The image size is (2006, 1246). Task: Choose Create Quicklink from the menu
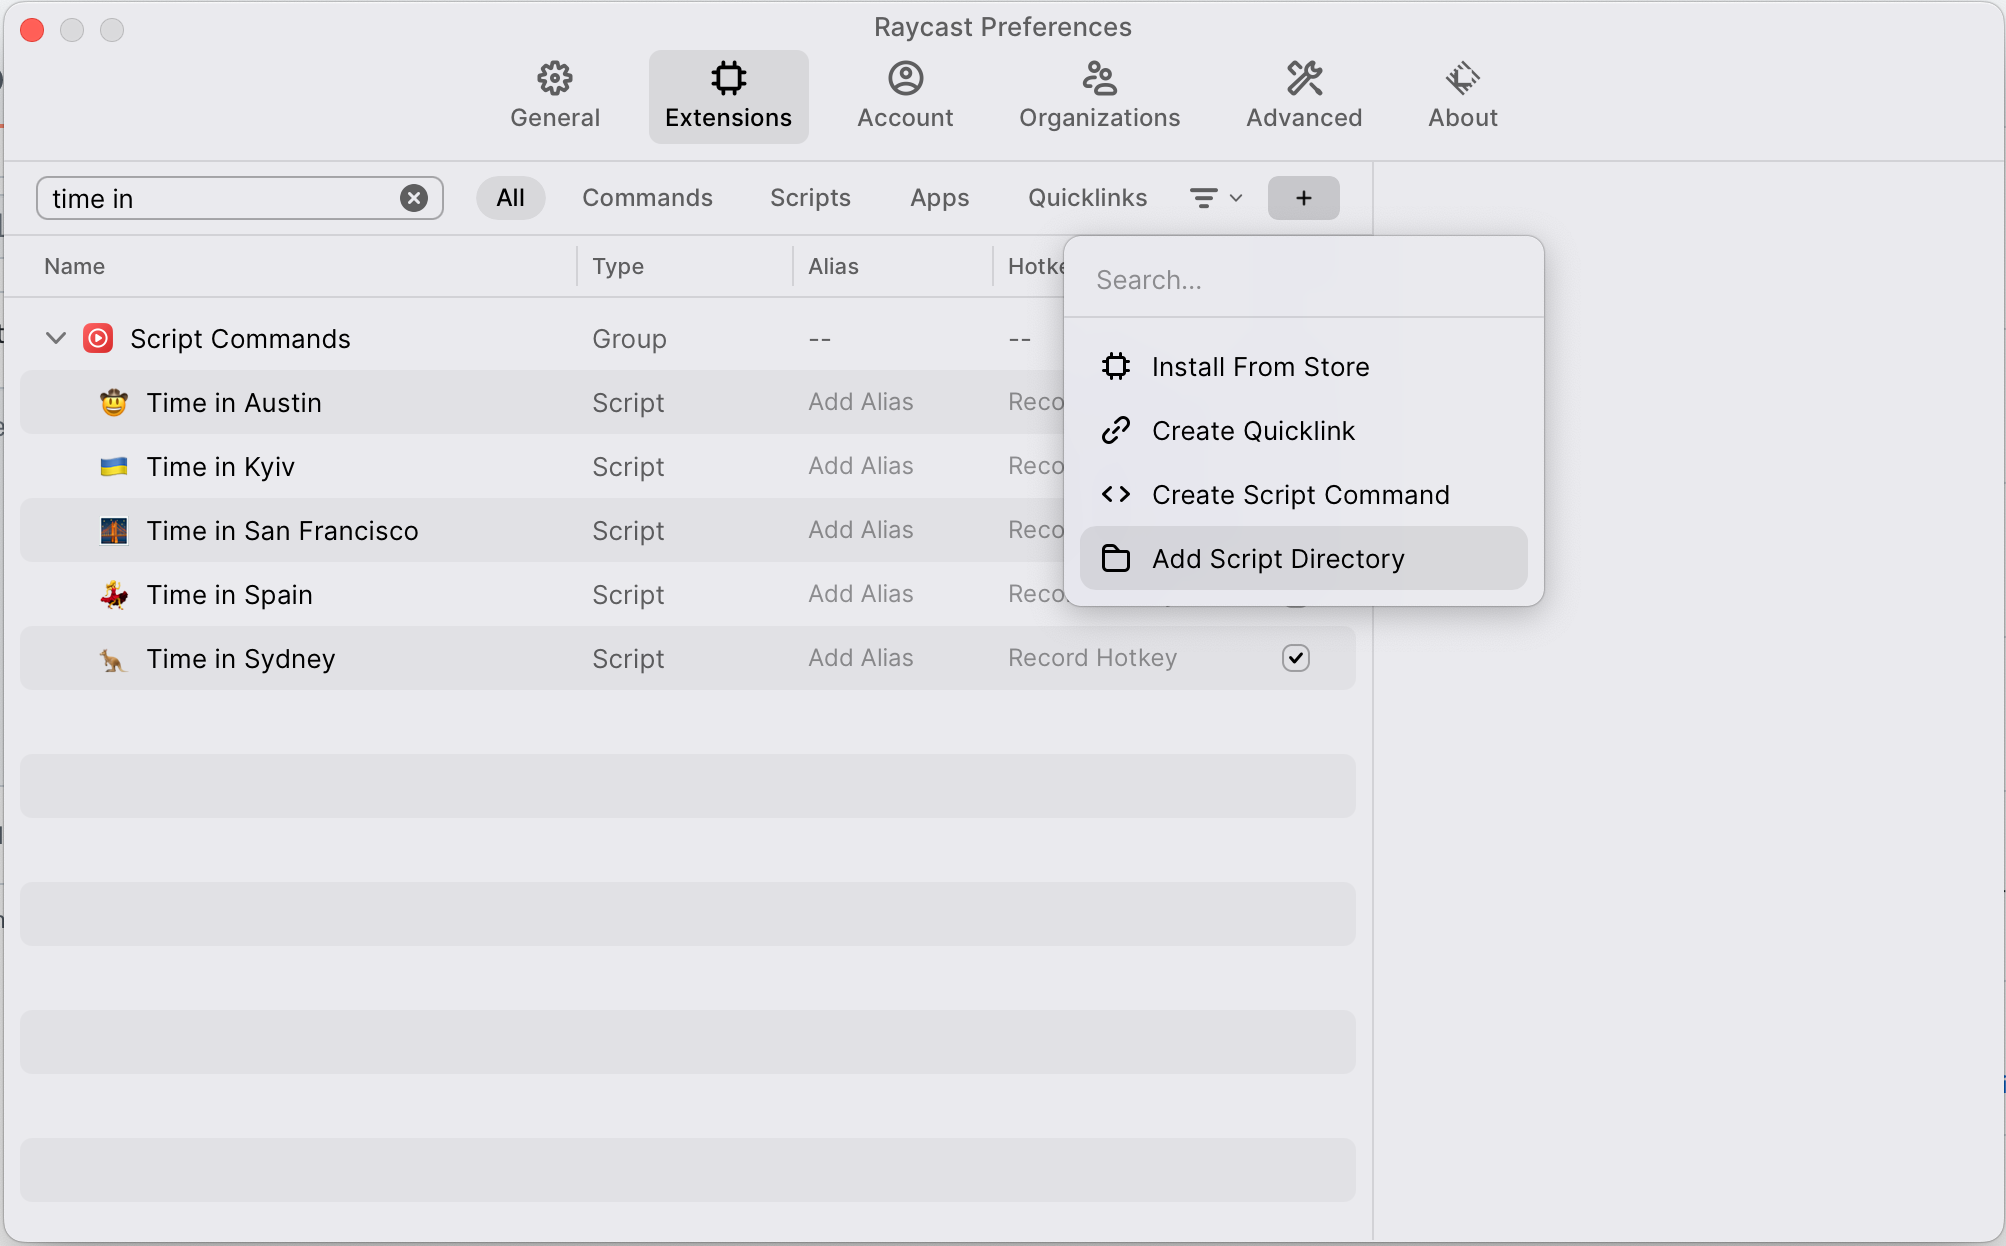point(1253,431)
